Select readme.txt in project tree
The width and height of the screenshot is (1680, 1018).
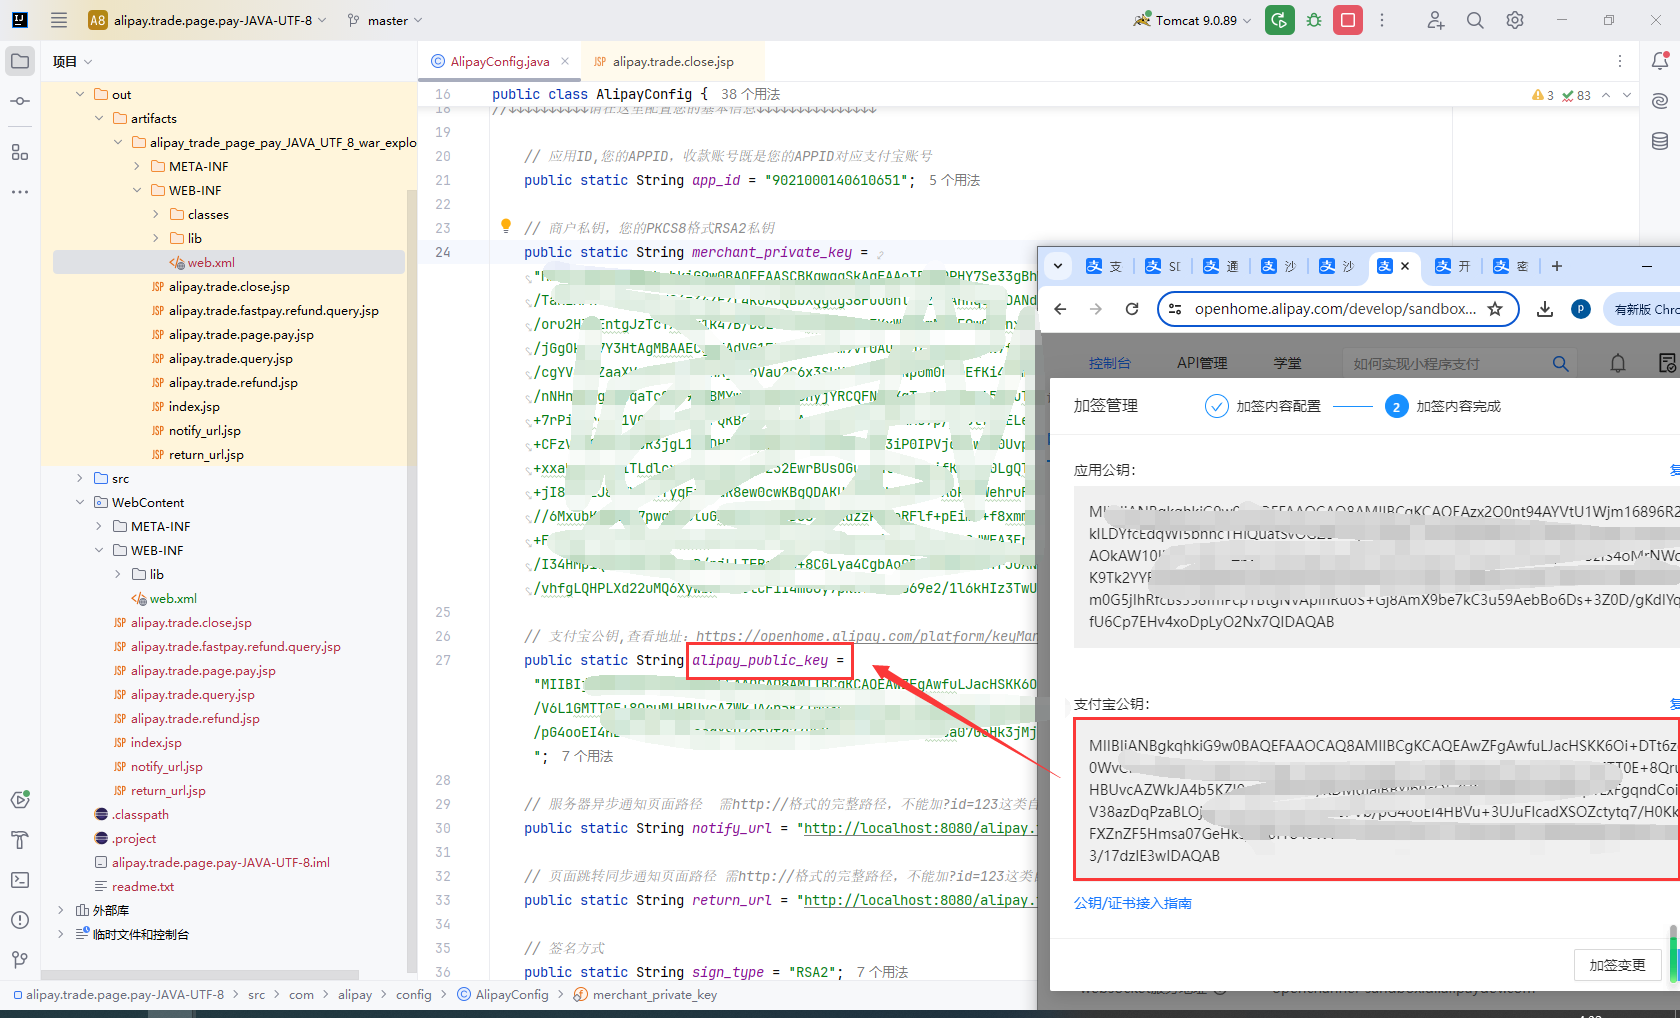pyautogui.click(x=143, y=886)
